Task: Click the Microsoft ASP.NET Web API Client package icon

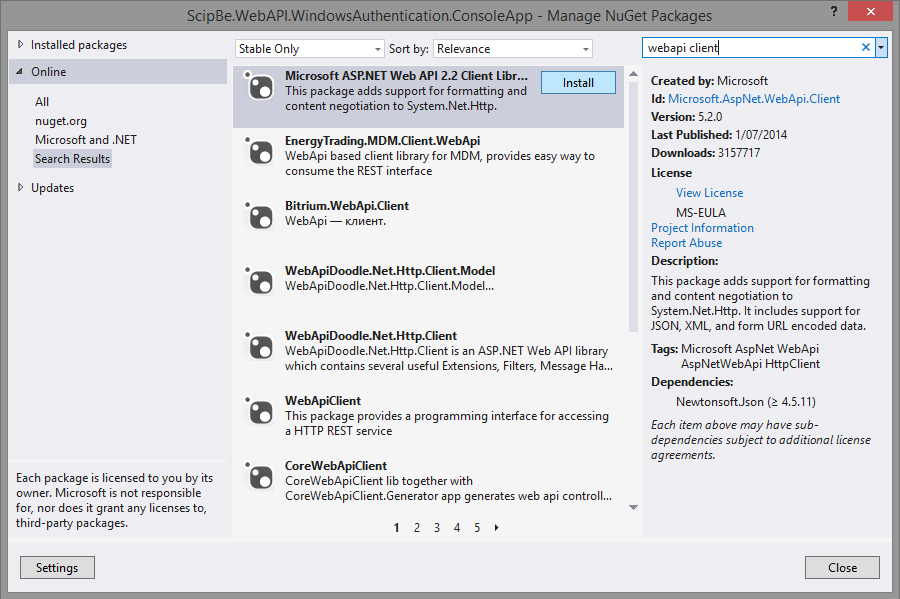Action: [x=260, y=87]
